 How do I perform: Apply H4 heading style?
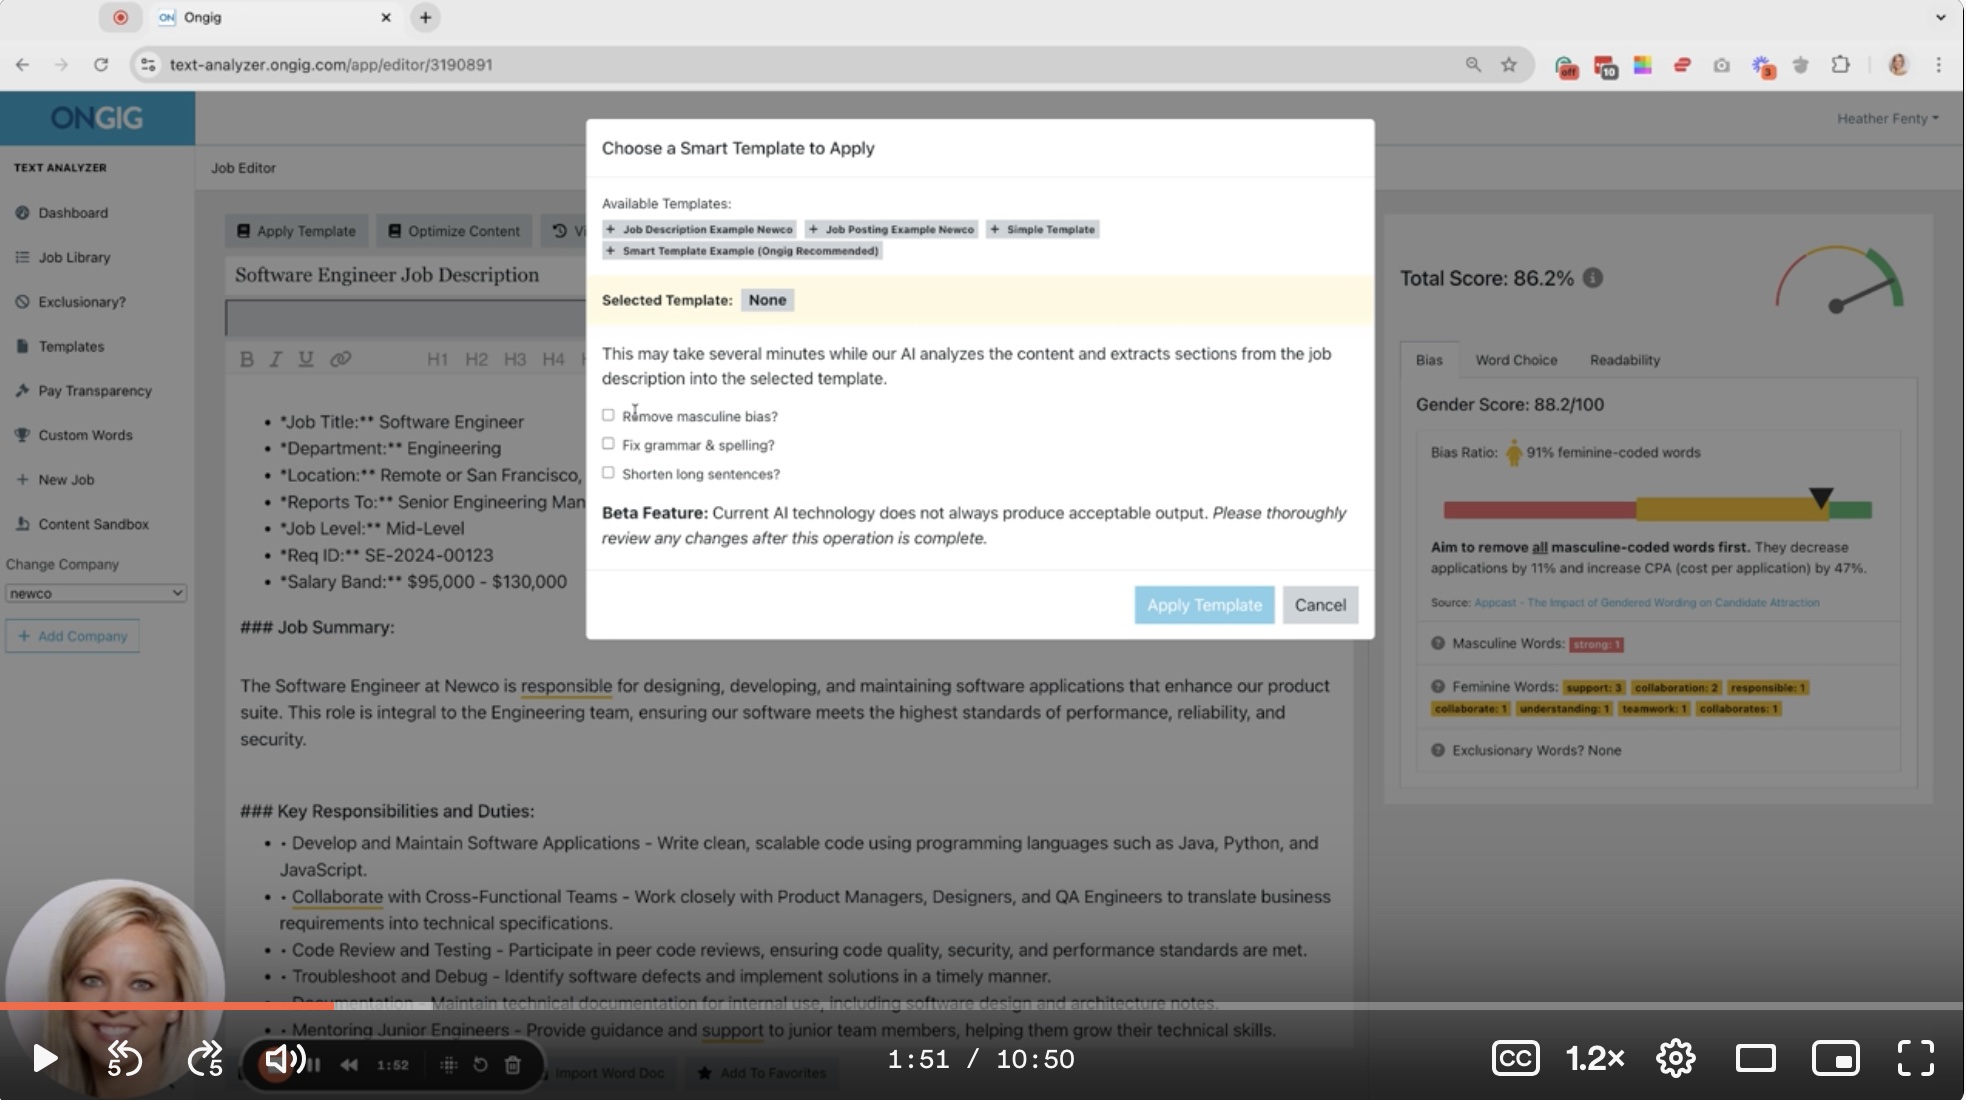(x=553, y=359)
